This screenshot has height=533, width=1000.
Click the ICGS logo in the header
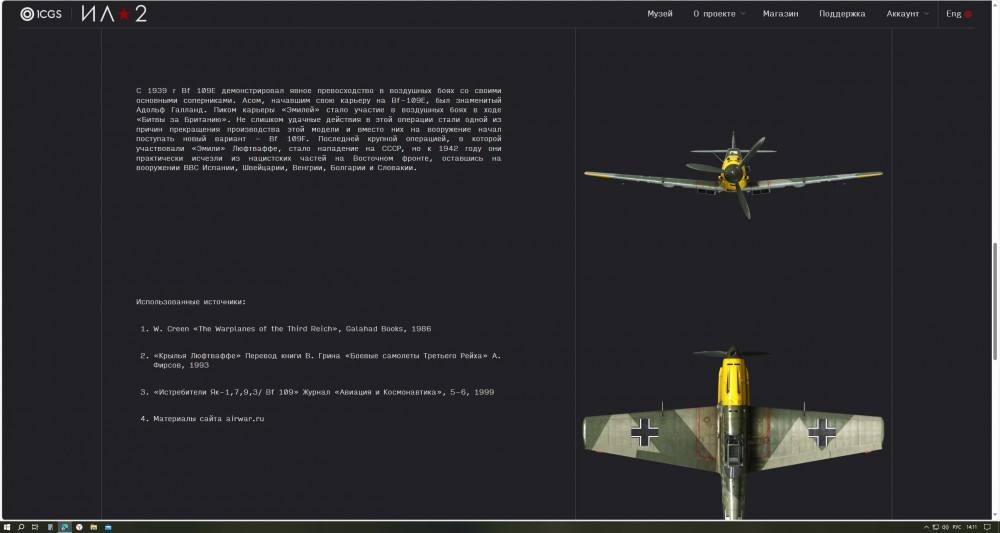coord(41,13)
